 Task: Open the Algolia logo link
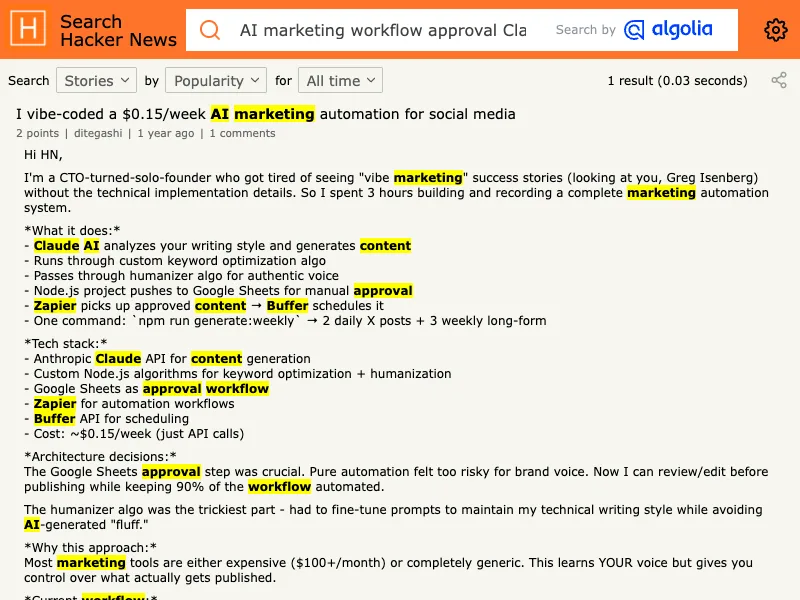click(668, 30)
